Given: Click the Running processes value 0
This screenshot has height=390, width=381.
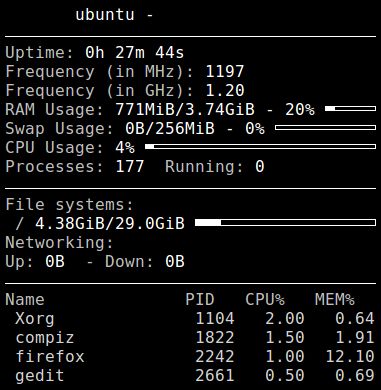Looking at the screenshot, I should (260, 167).
